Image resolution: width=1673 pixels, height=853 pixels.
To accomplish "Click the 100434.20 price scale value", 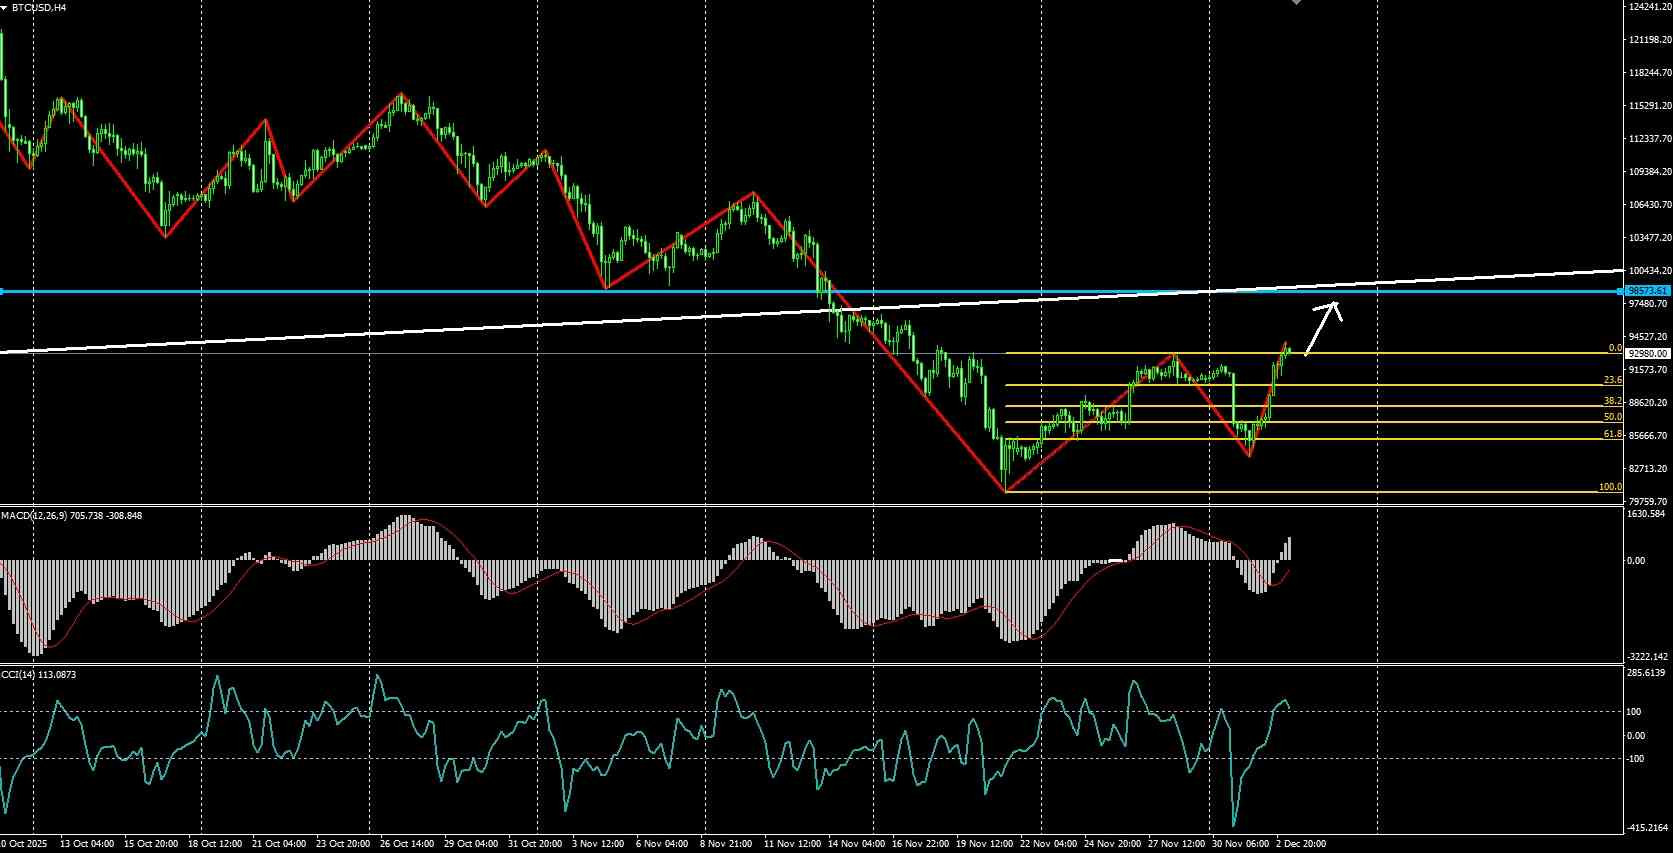I will click(1649, 271).
